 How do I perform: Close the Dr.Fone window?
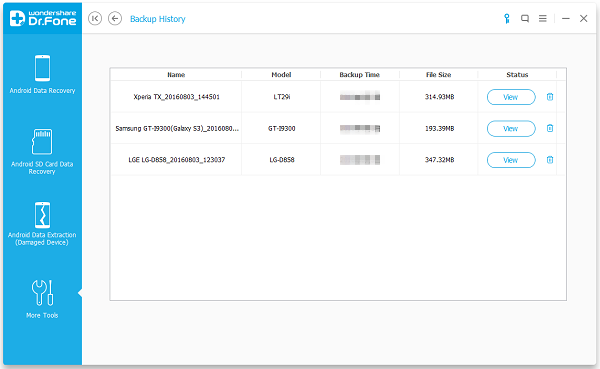pos(583,18)
